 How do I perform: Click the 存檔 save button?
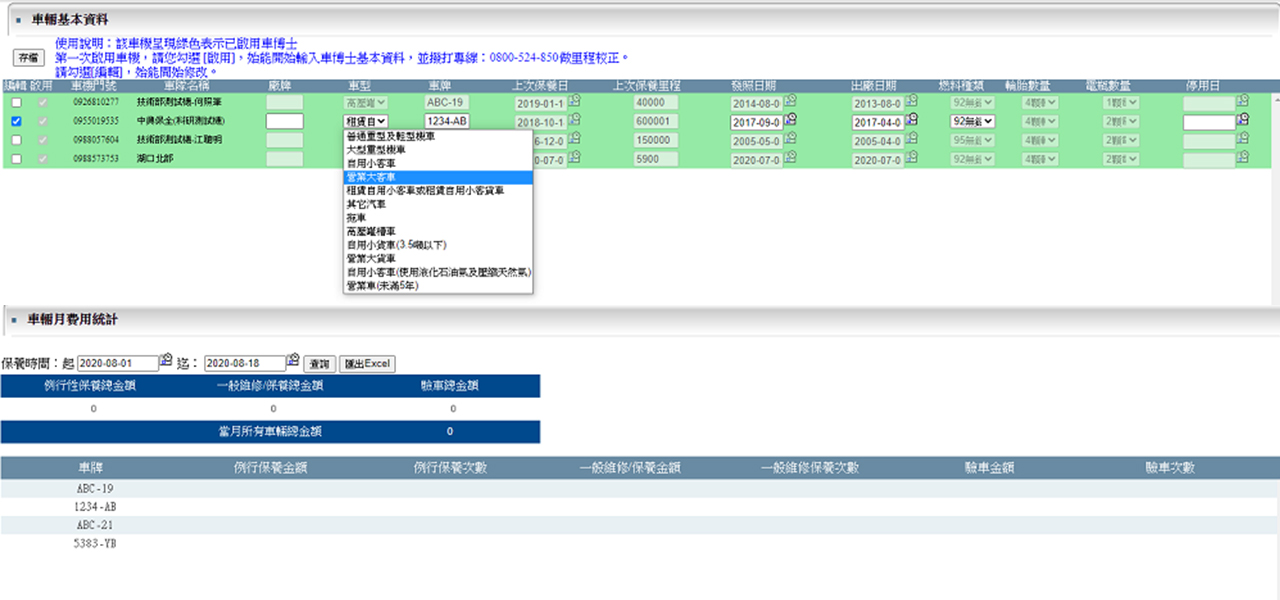click(x=27, y=58)
